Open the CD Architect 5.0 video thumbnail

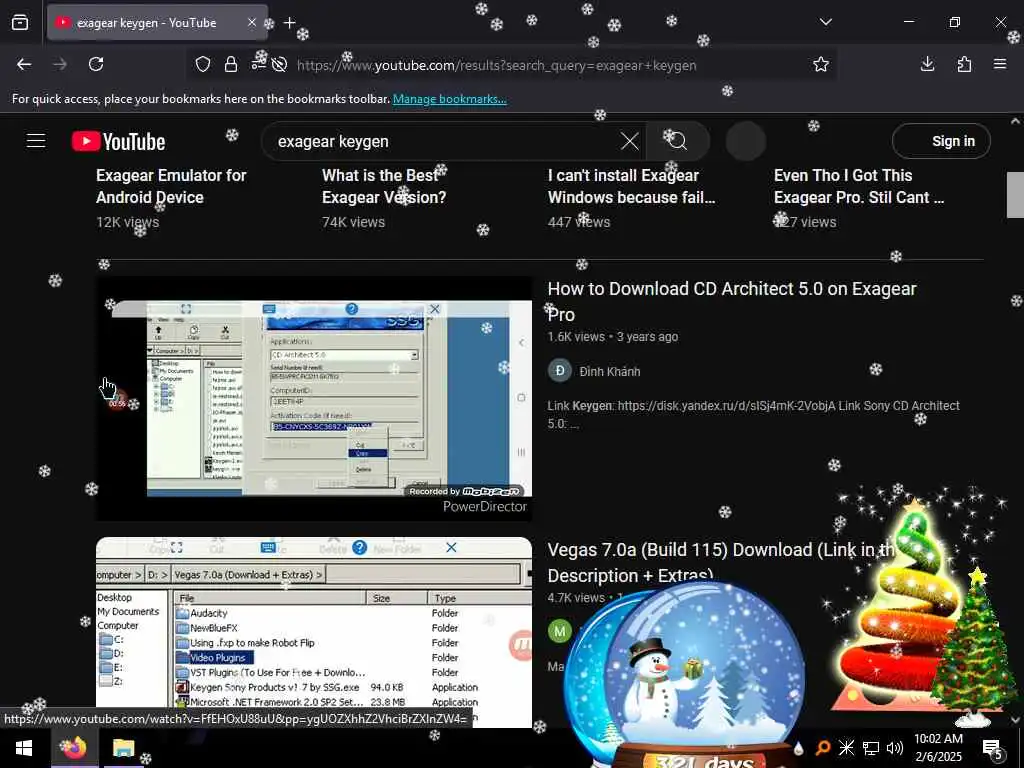tap(314, 398)
